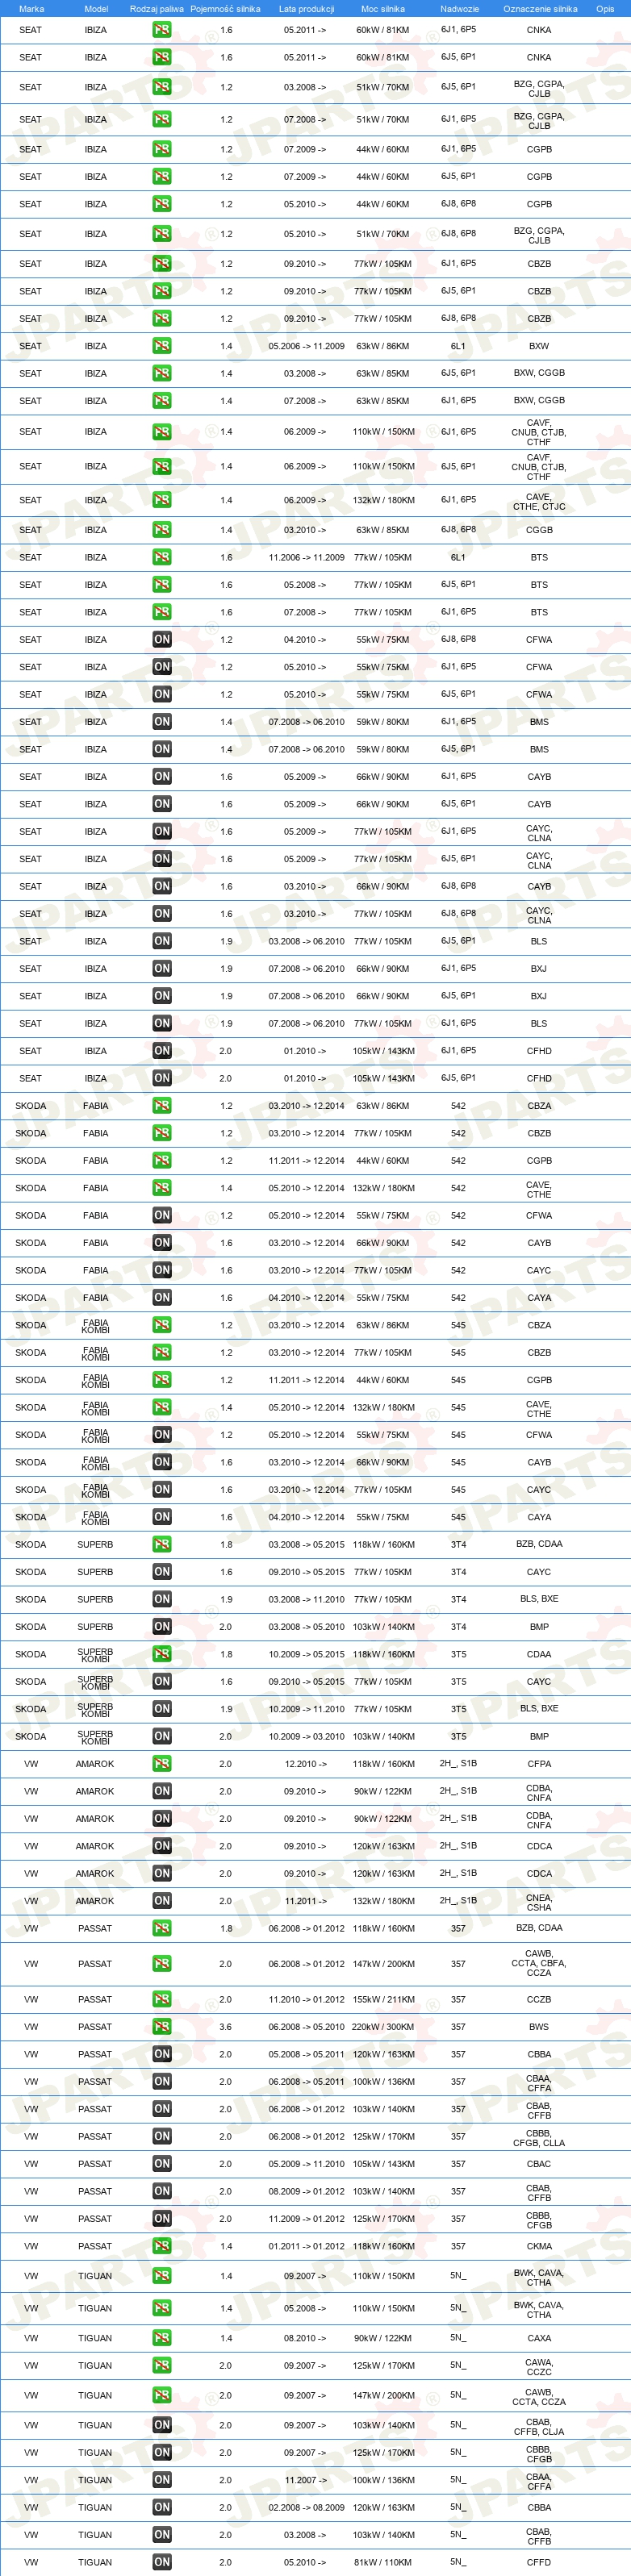
Task: Click the CAWB, CCTA, CBFA, CCZA engine cell
Action: pos(539,1963)
